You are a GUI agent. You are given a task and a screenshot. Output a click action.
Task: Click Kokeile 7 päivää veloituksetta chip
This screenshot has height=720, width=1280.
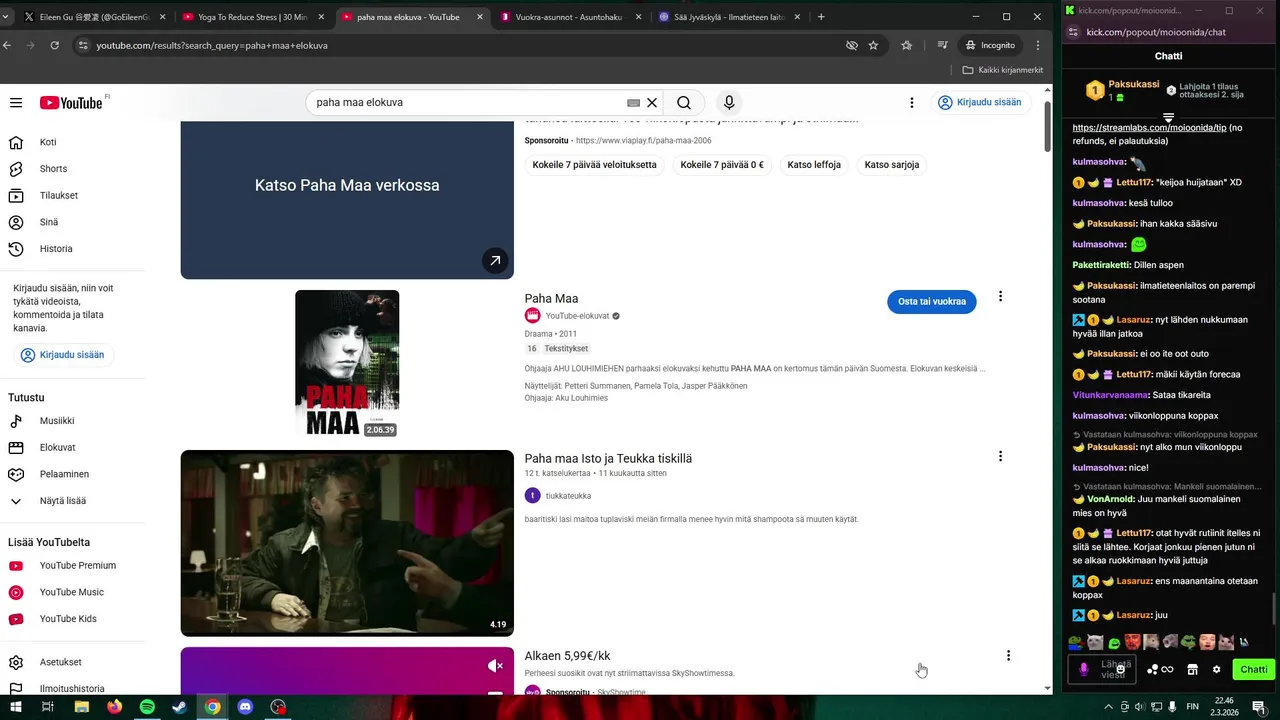click(x=594, y=165)
